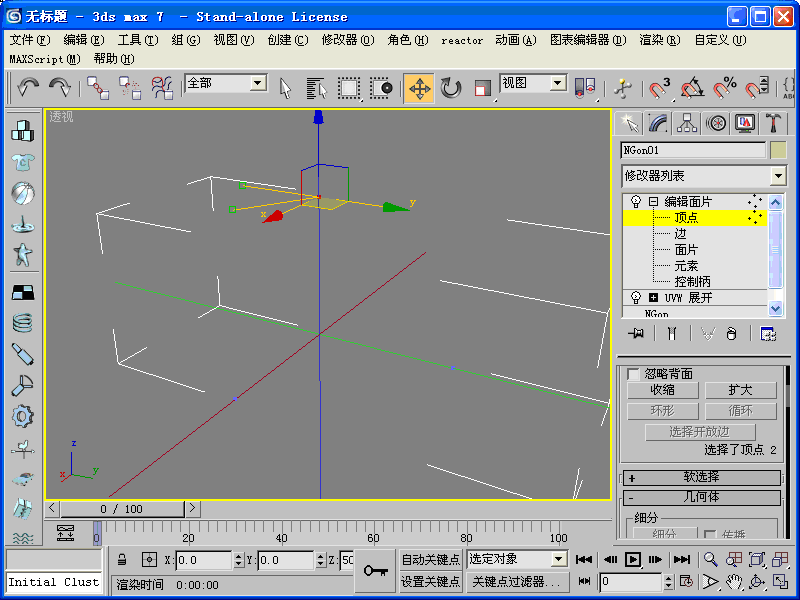The image size is (800, 600).
Task: Toggle lightbulb for 编辑面片 modifier
Action: point(634,201)
